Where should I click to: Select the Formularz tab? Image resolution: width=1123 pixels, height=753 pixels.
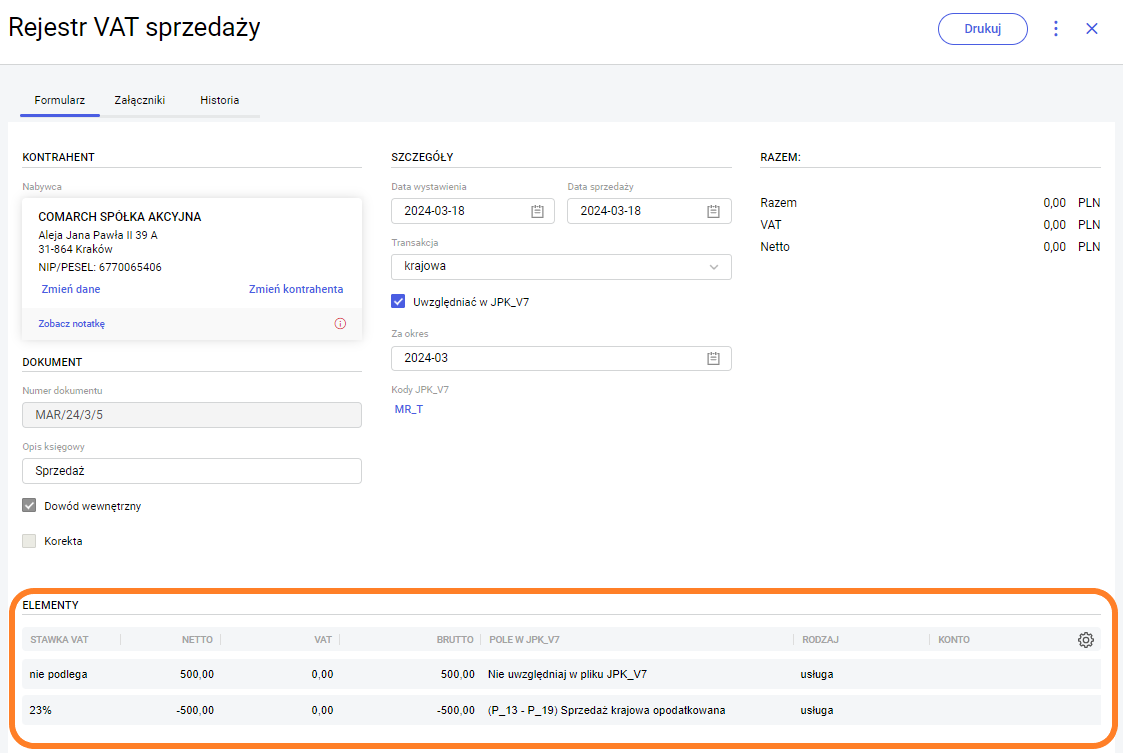point(60,101)
